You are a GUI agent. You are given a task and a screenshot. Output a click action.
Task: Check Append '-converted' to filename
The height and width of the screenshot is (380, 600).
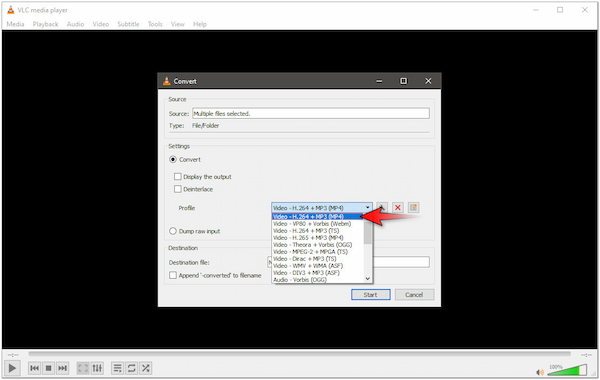pos(173,275)
